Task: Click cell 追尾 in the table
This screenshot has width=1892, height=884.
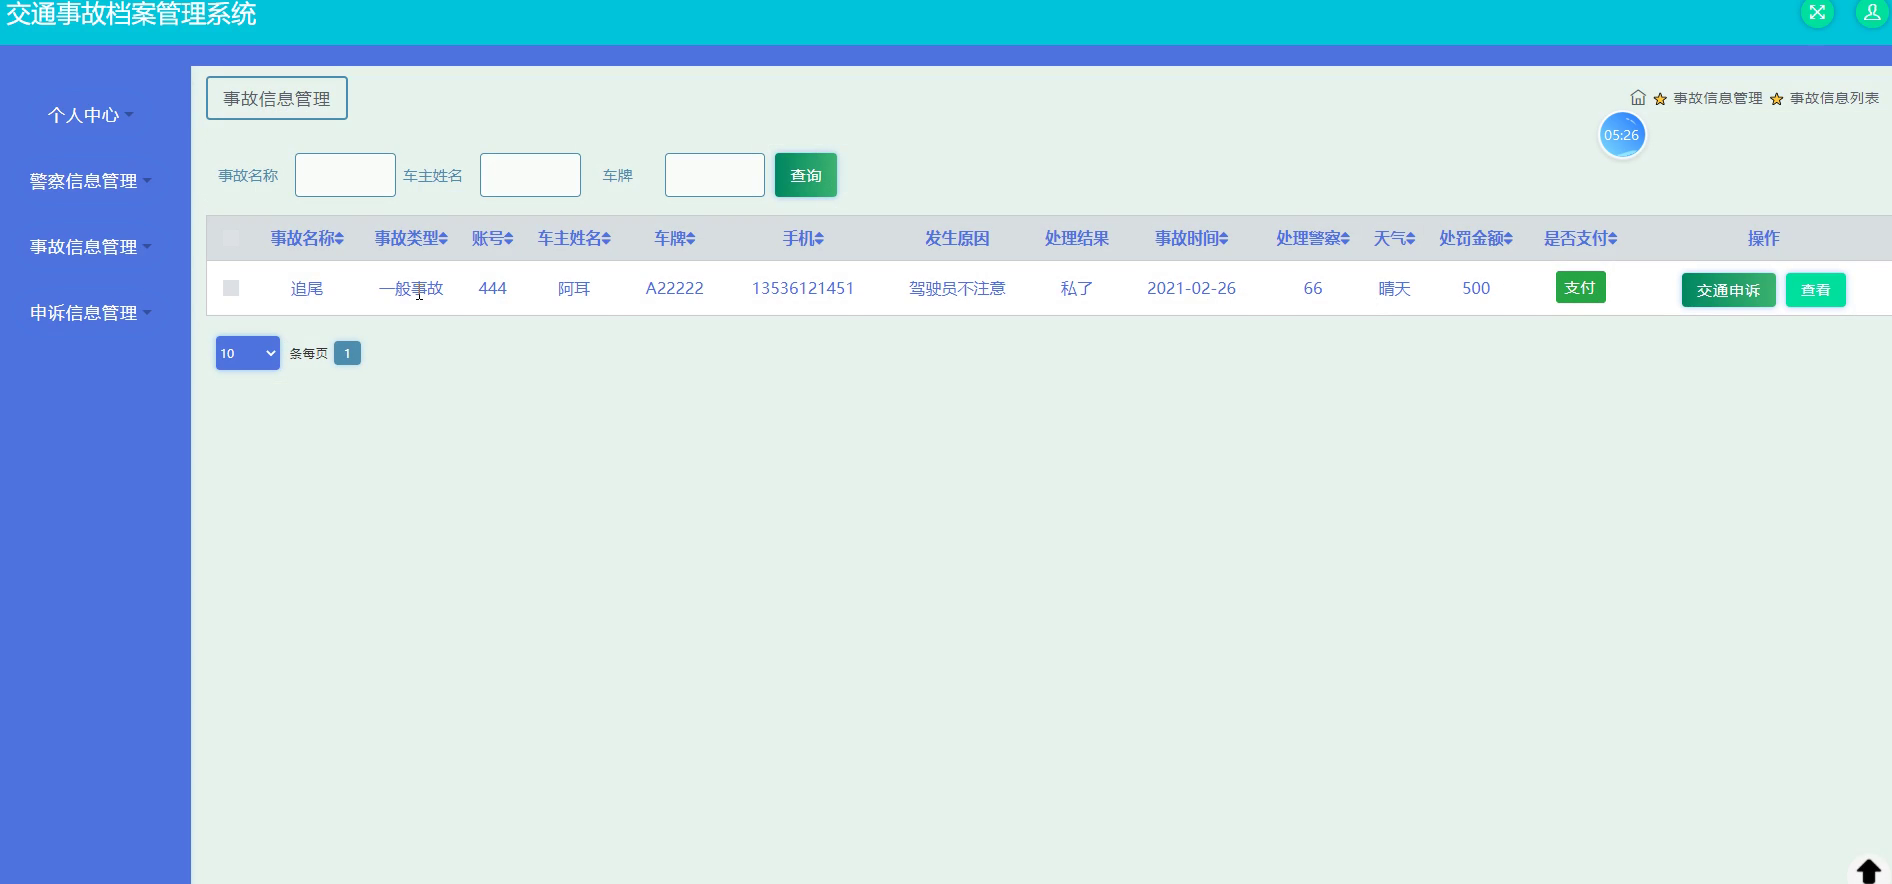Action: 307,288
